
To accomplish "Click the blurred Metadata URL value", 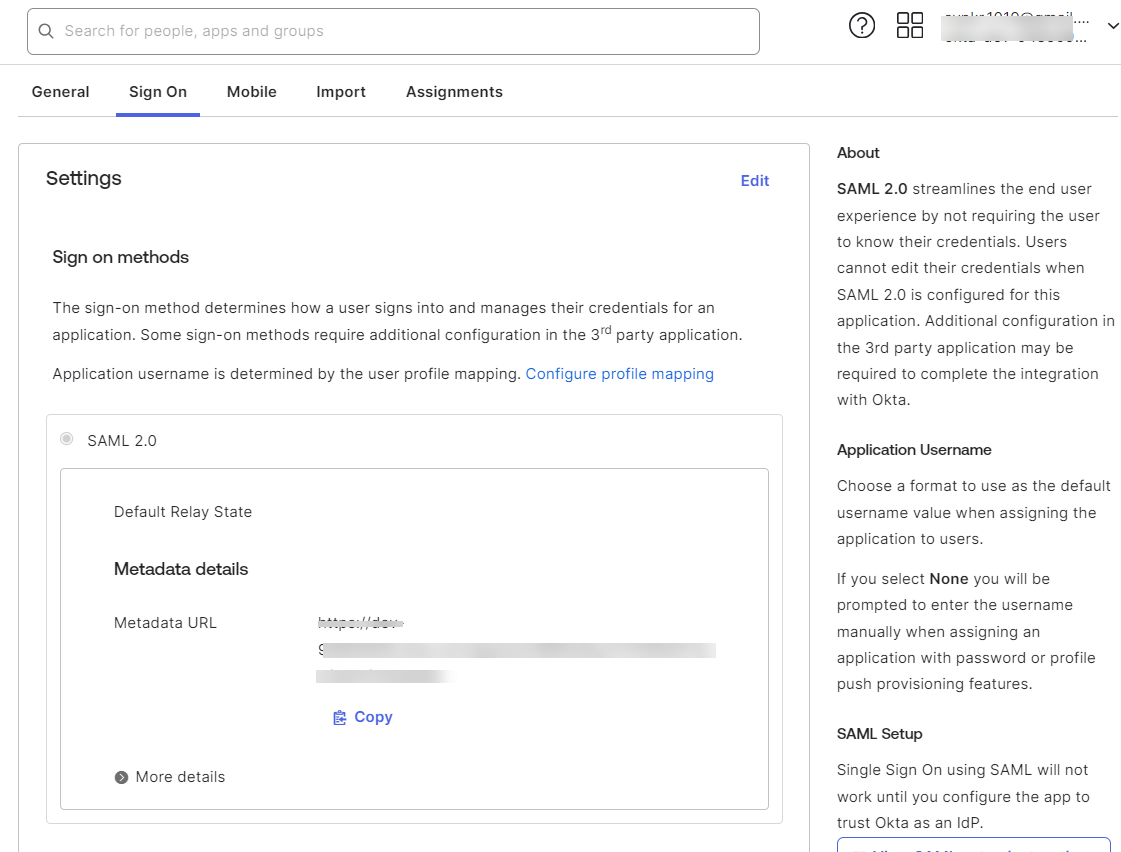I will click(x=515, y=650).
